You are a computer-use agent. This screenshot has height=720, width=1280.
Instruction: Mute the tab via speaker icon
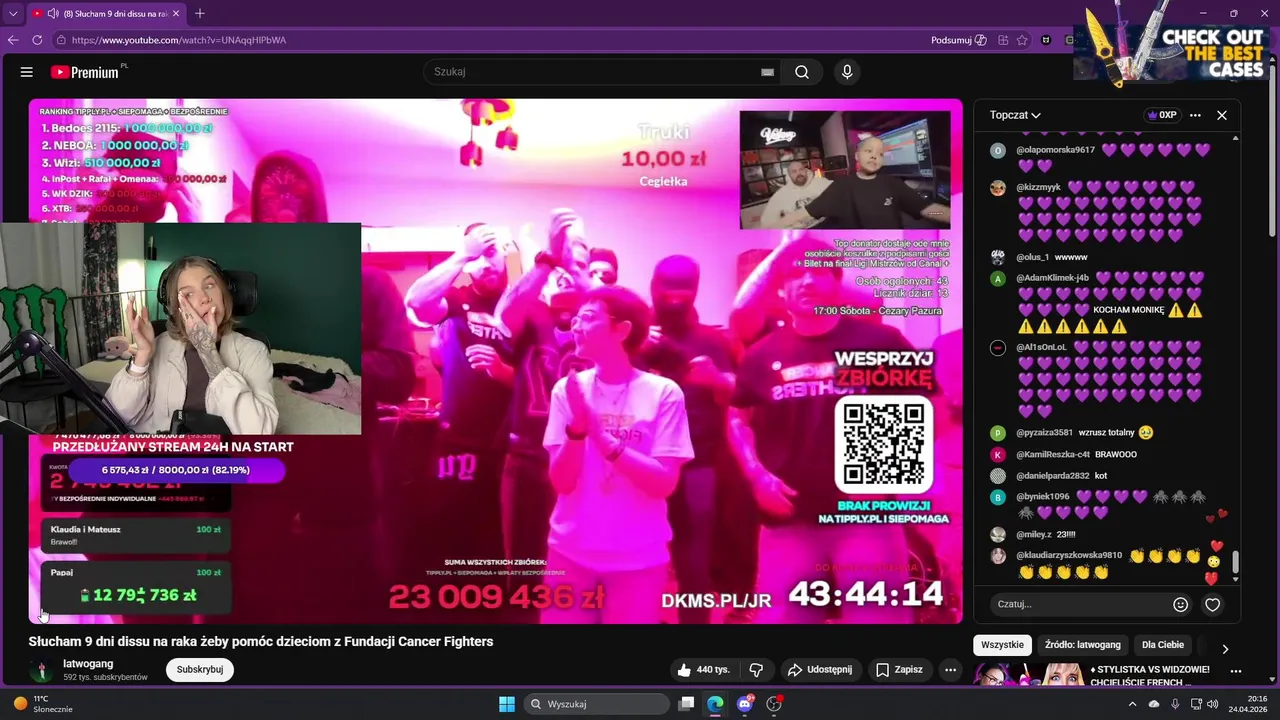pyautogui.click(x=51, y=13)
